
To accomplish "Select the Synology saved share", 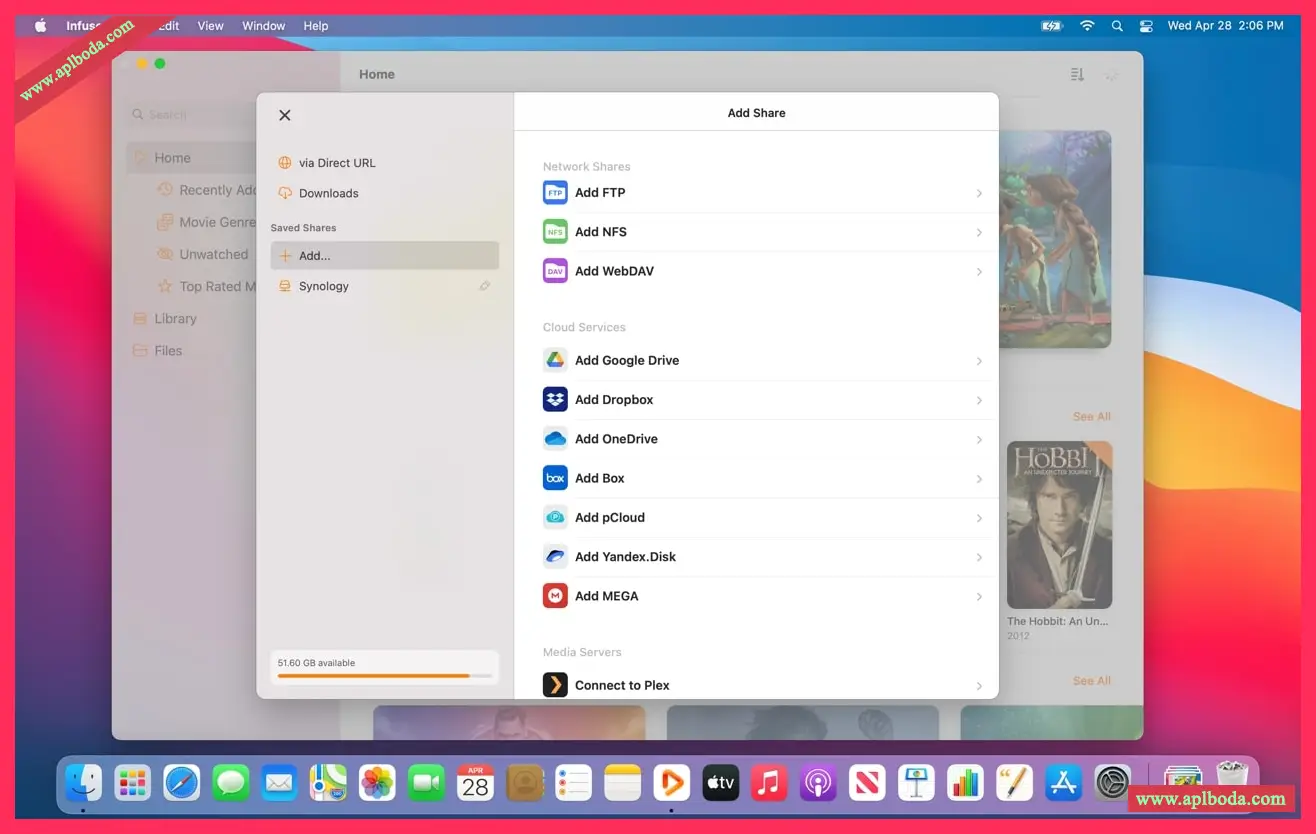I will tap(324, 286).
